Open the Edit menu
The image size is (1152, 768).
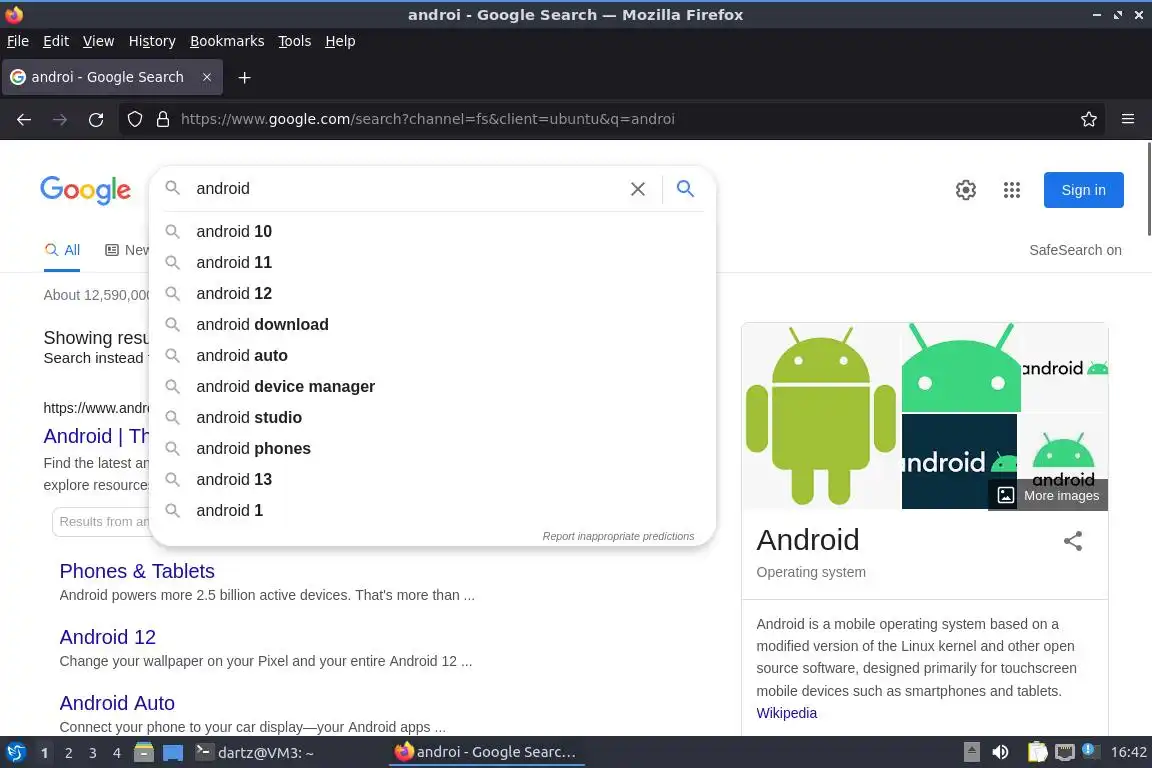pos(56,41)
